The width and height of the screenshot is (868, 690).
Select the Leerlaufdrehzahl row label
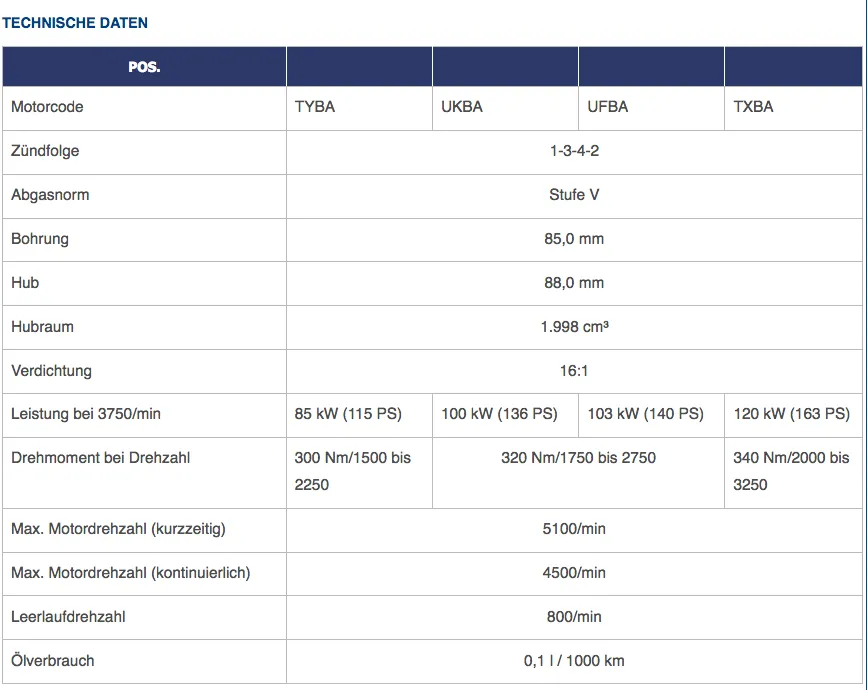(68, 617)
